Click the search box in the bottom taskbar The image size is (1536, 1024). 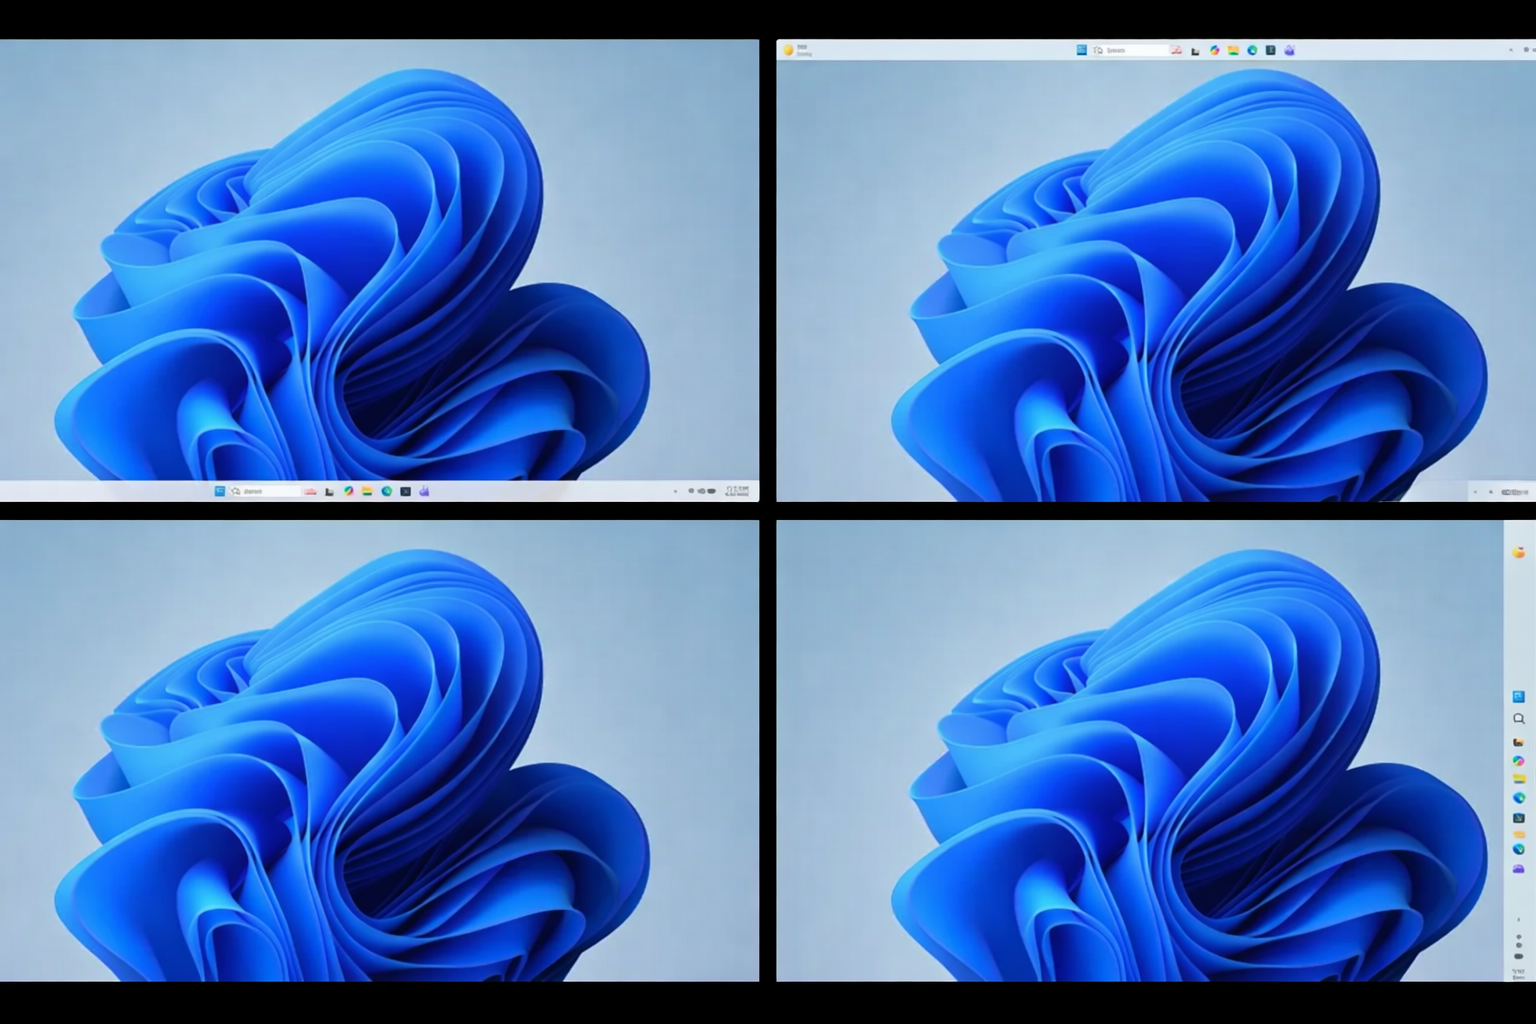[265, 491]
